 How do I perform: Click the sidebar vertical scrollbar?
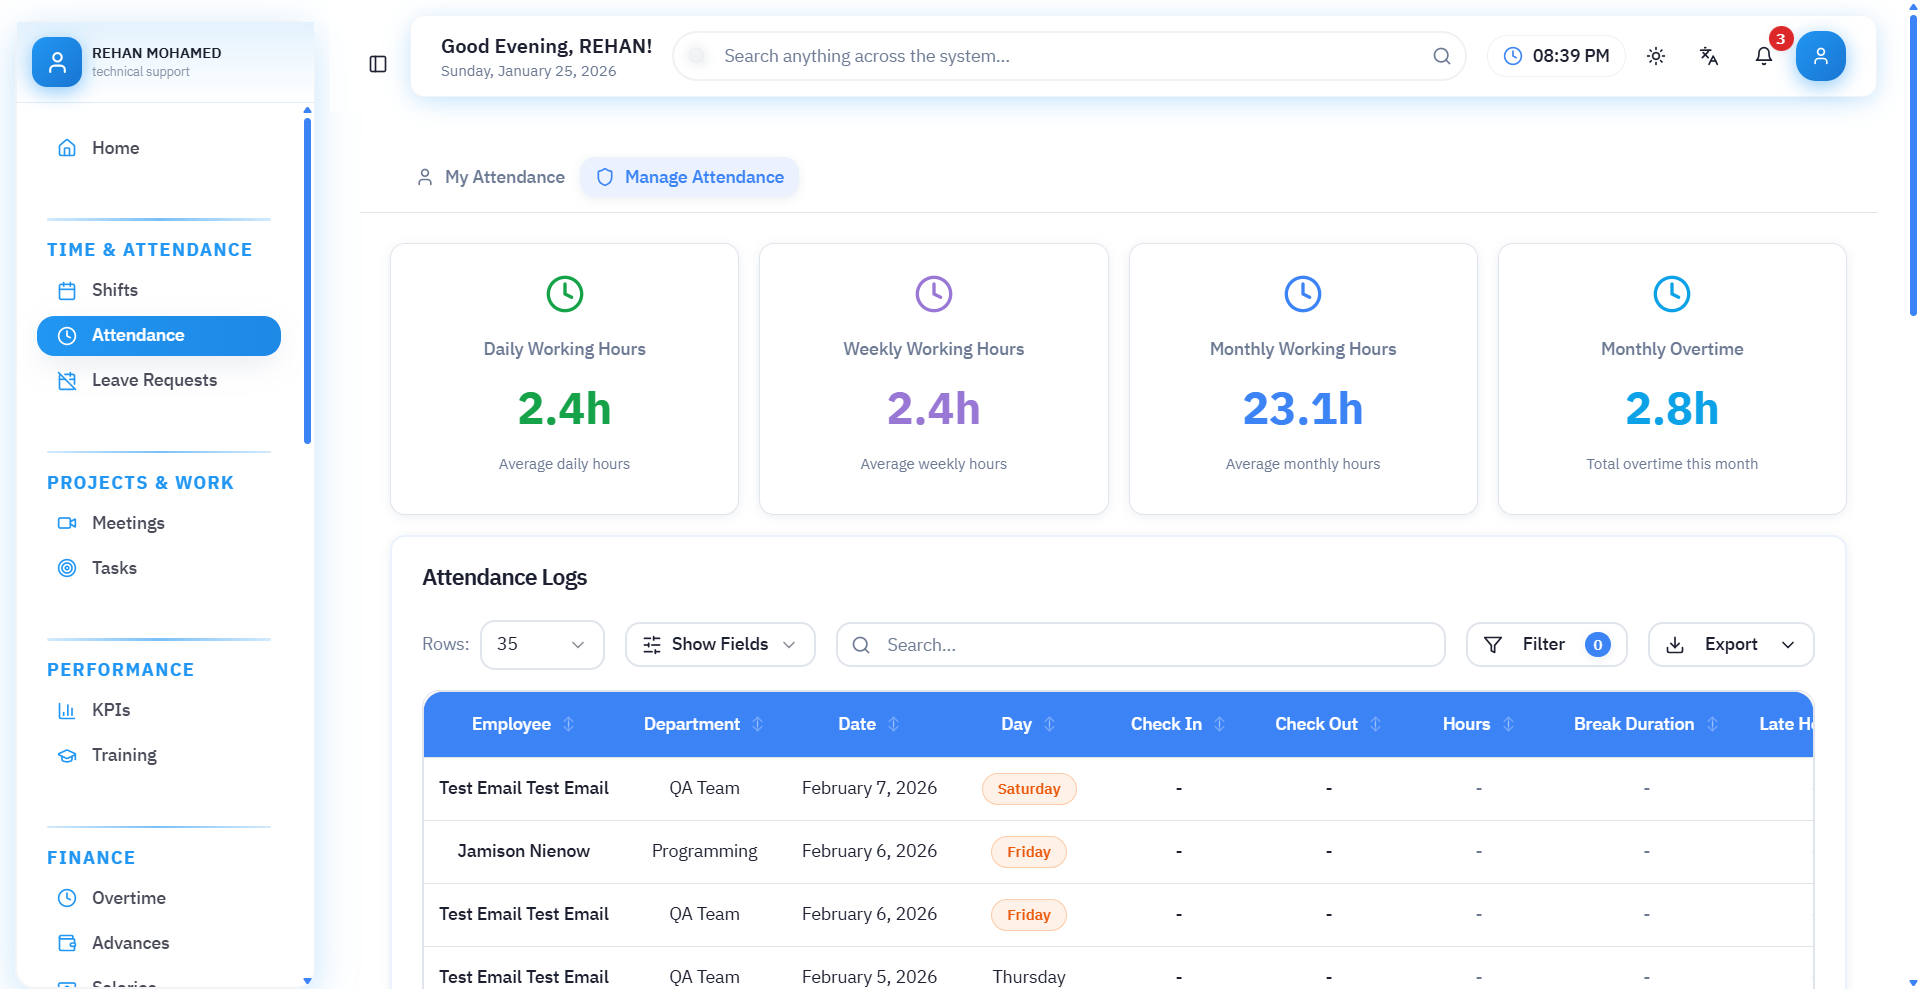[x=307, y=280]
